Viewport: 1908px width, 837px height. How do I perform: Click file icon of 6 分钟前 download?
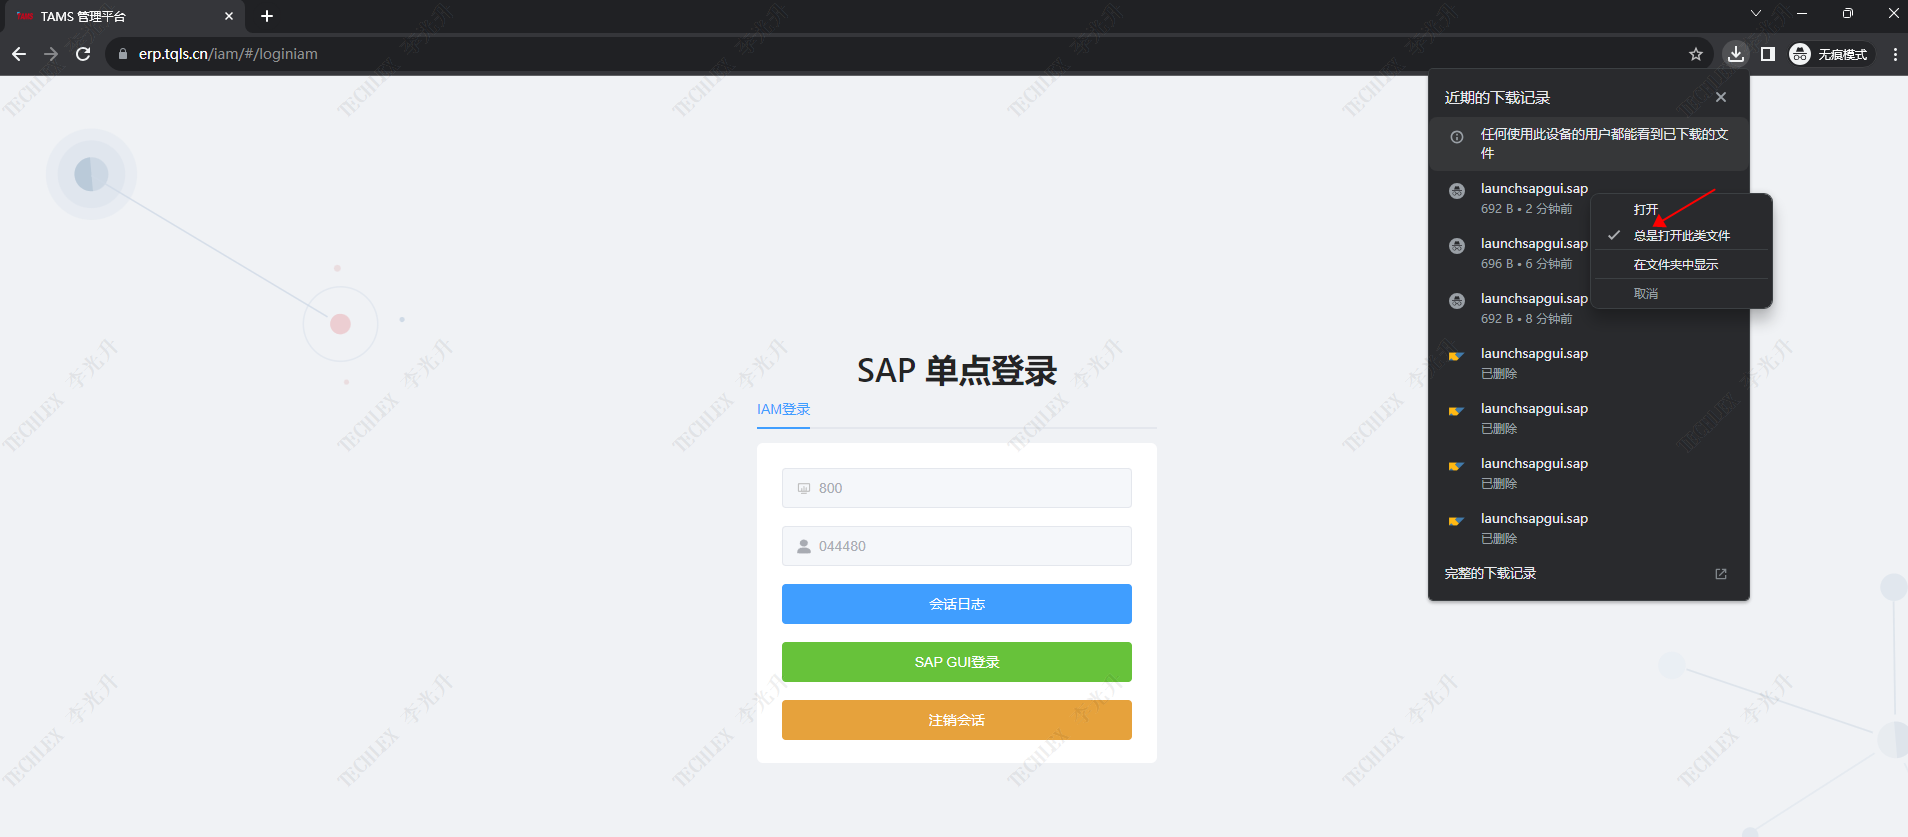[1457, 246]
